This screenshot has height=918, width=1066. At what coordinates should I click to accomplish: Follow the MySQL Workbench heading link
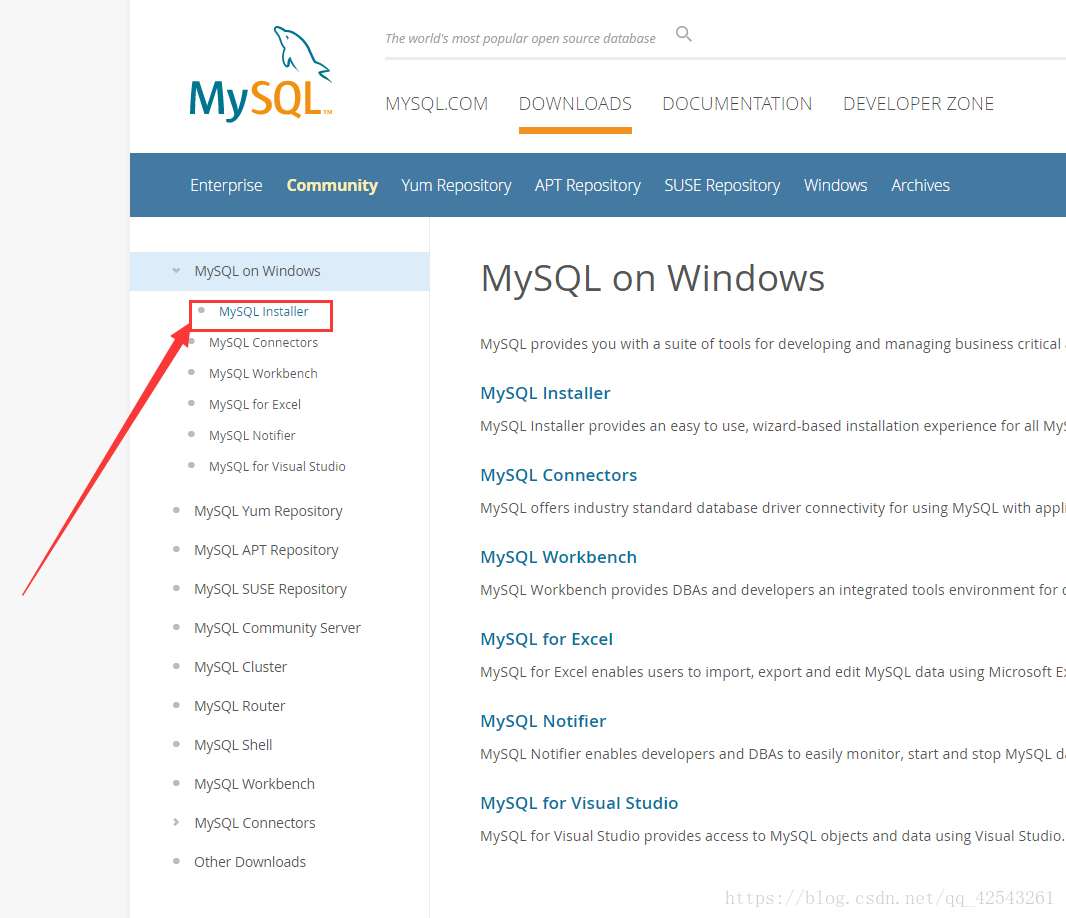click(558, 557)
